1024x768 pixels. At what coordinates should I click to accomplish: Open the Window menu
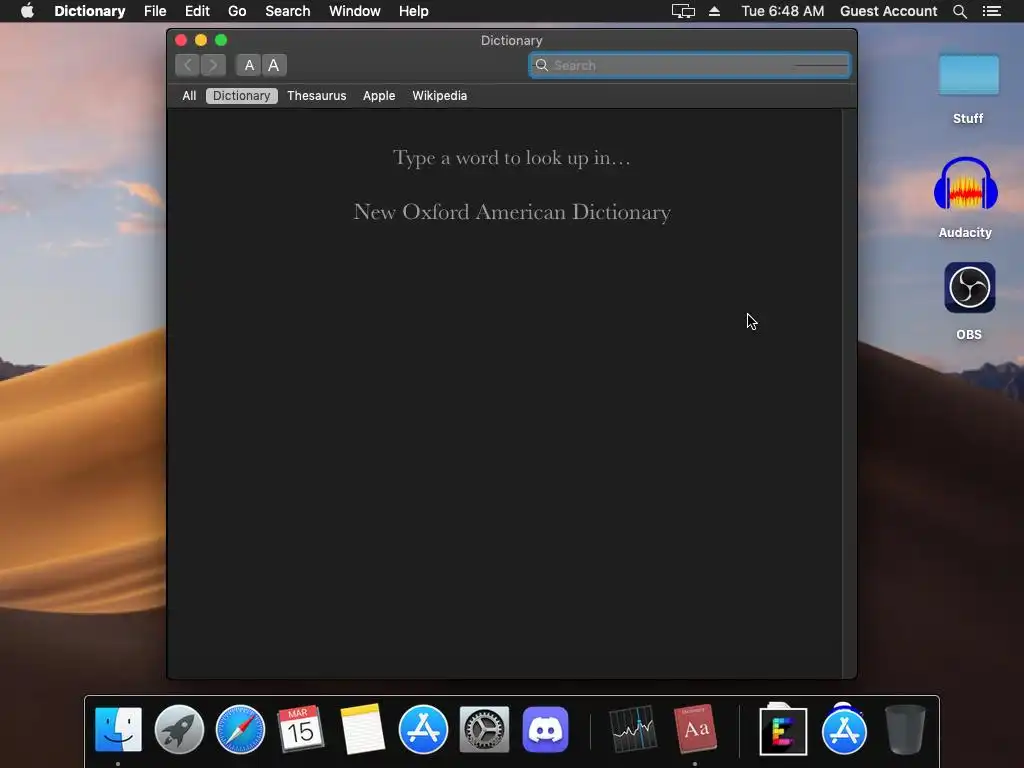click(x=355, y=11)
